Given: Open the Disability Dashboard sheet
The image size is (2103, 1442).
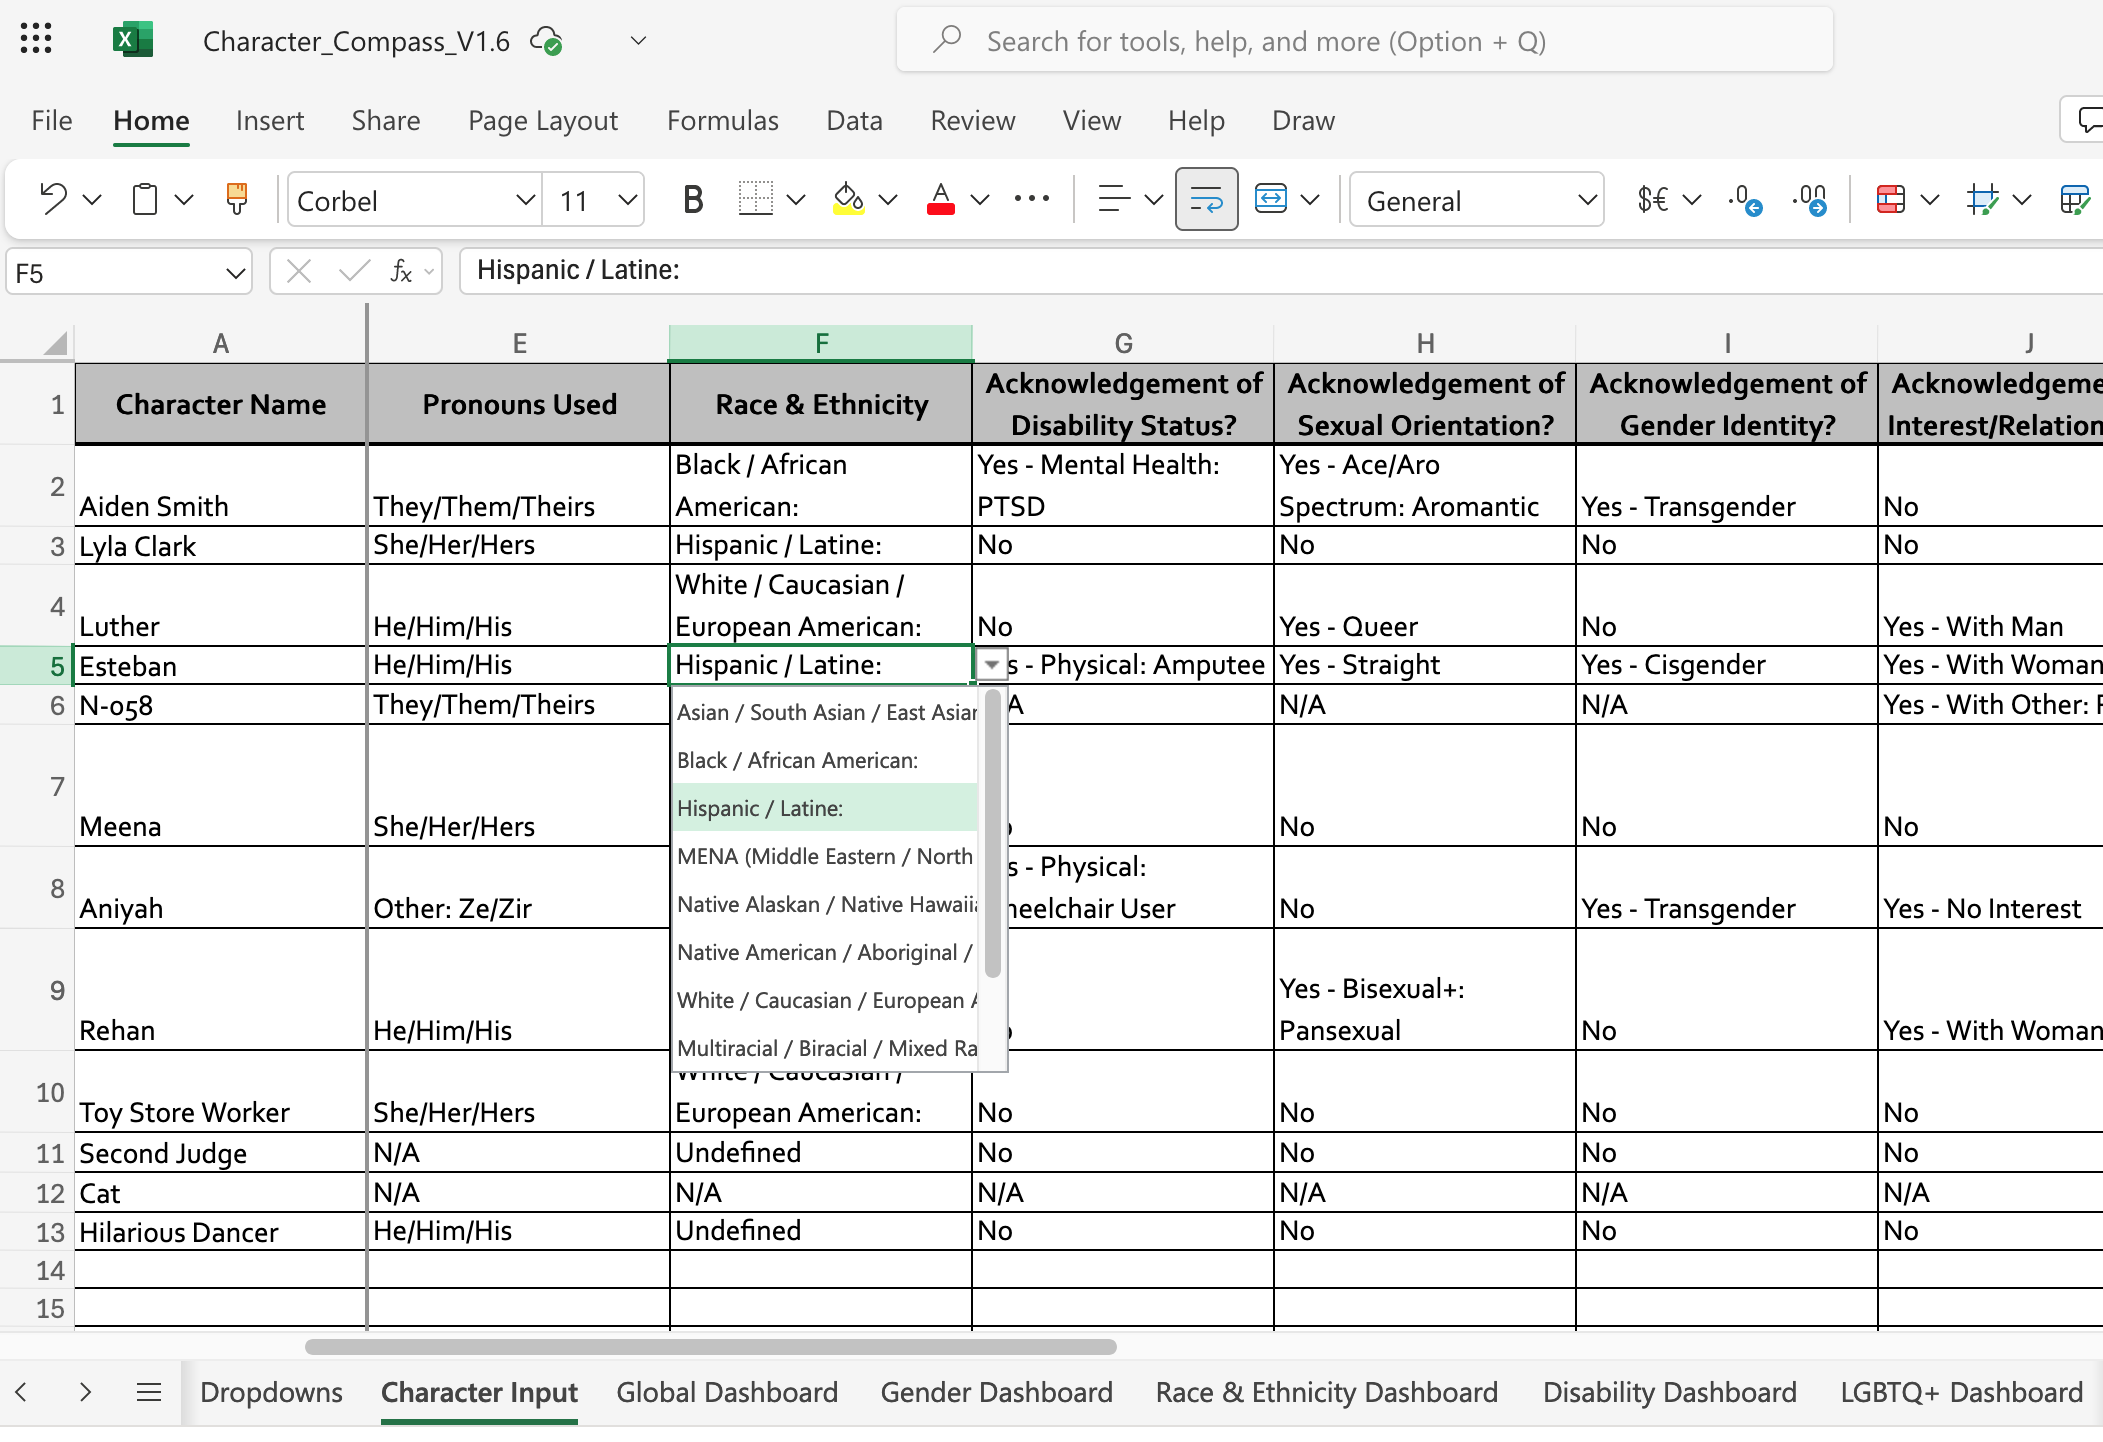Looking at the screenshot, I should pyautogui.click(x=1669, y=1392).
